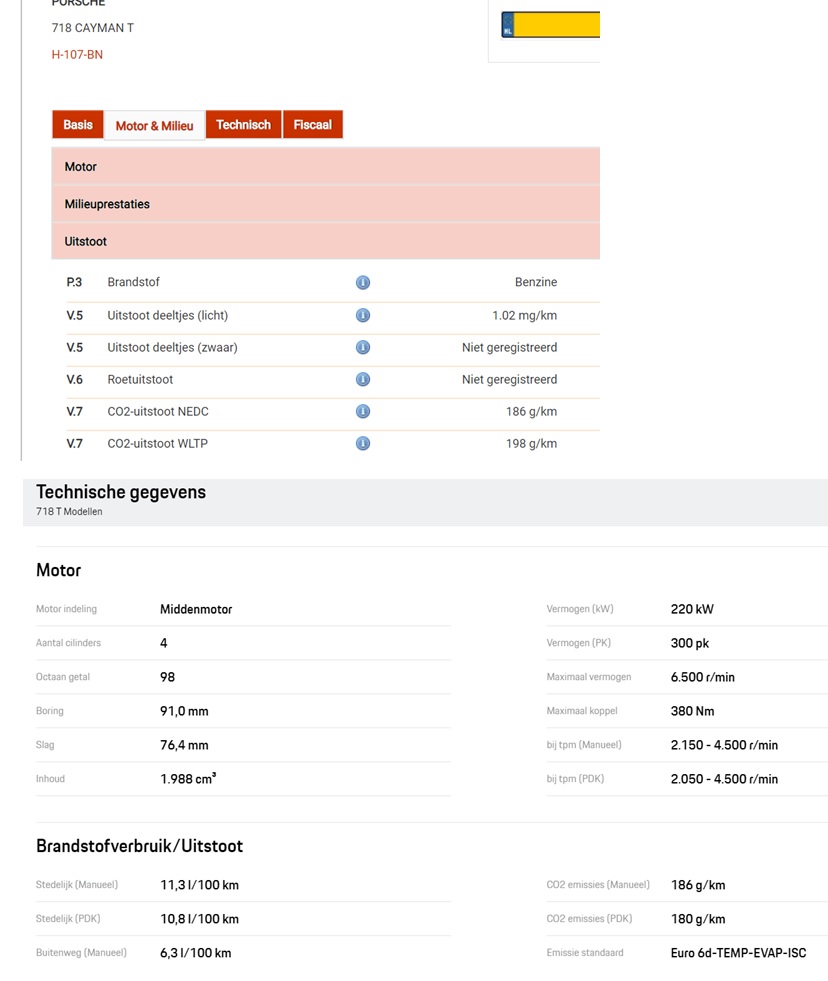
Task: Click Niet geregistreerd in Uitstoot deeltjes (zwaar) row
Action: pos(509,347)
